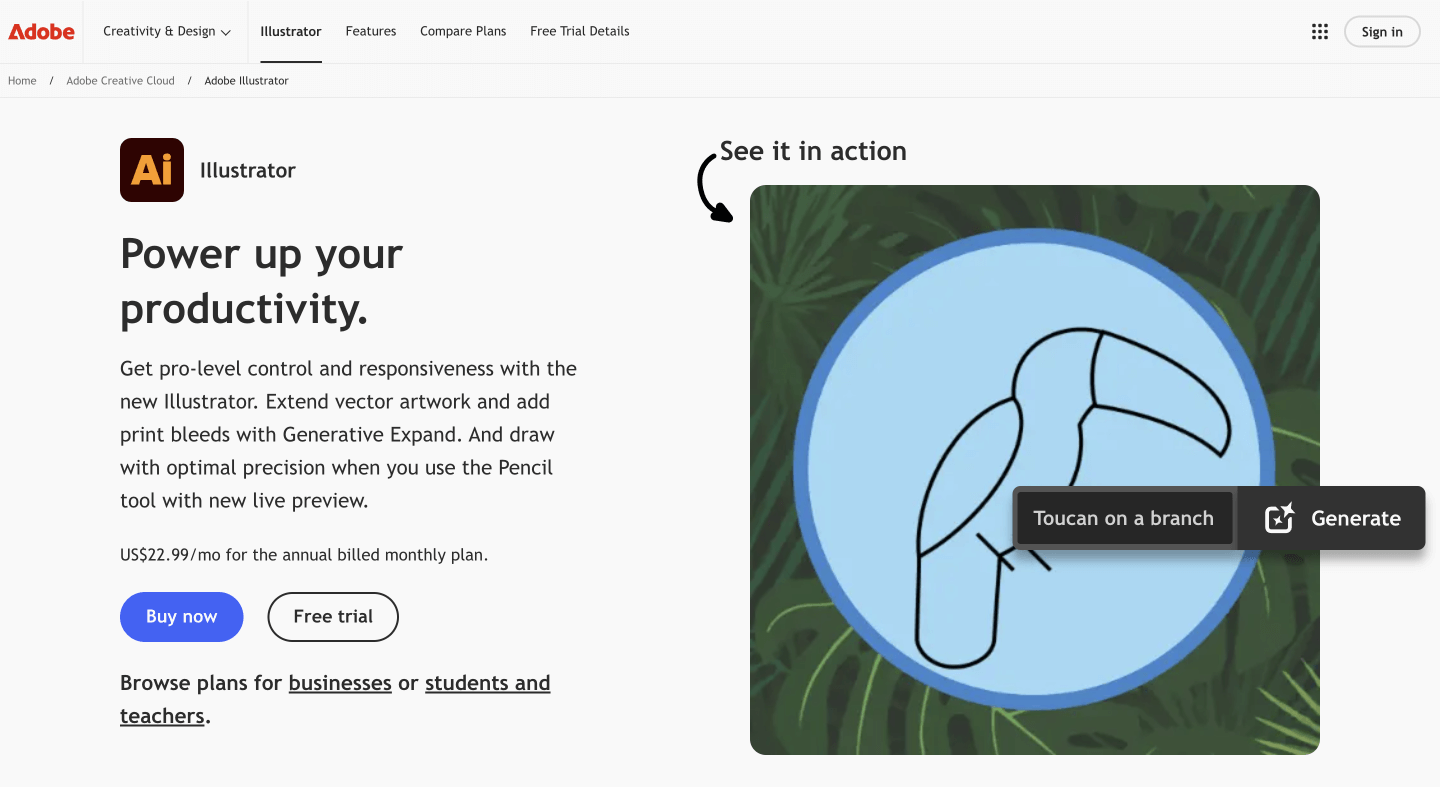Open the app launcher grid icon

coord(1319,31)
